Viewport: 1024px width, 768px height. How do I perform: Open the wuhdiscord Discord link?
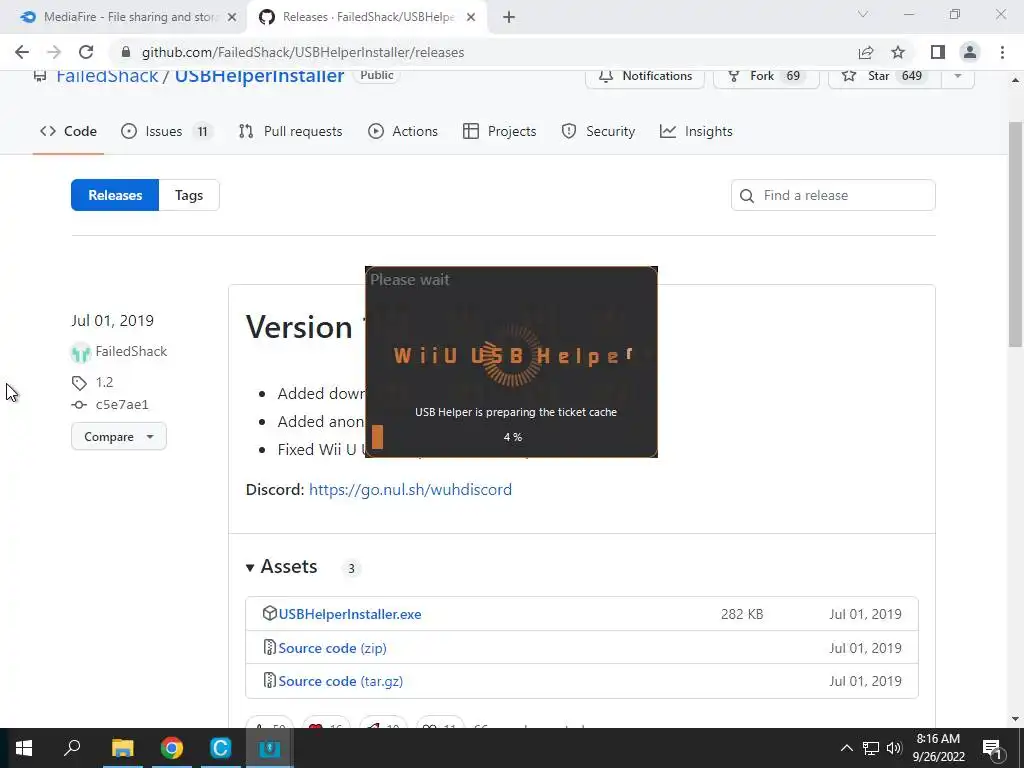pyautogui.click(x=410, y=490)
